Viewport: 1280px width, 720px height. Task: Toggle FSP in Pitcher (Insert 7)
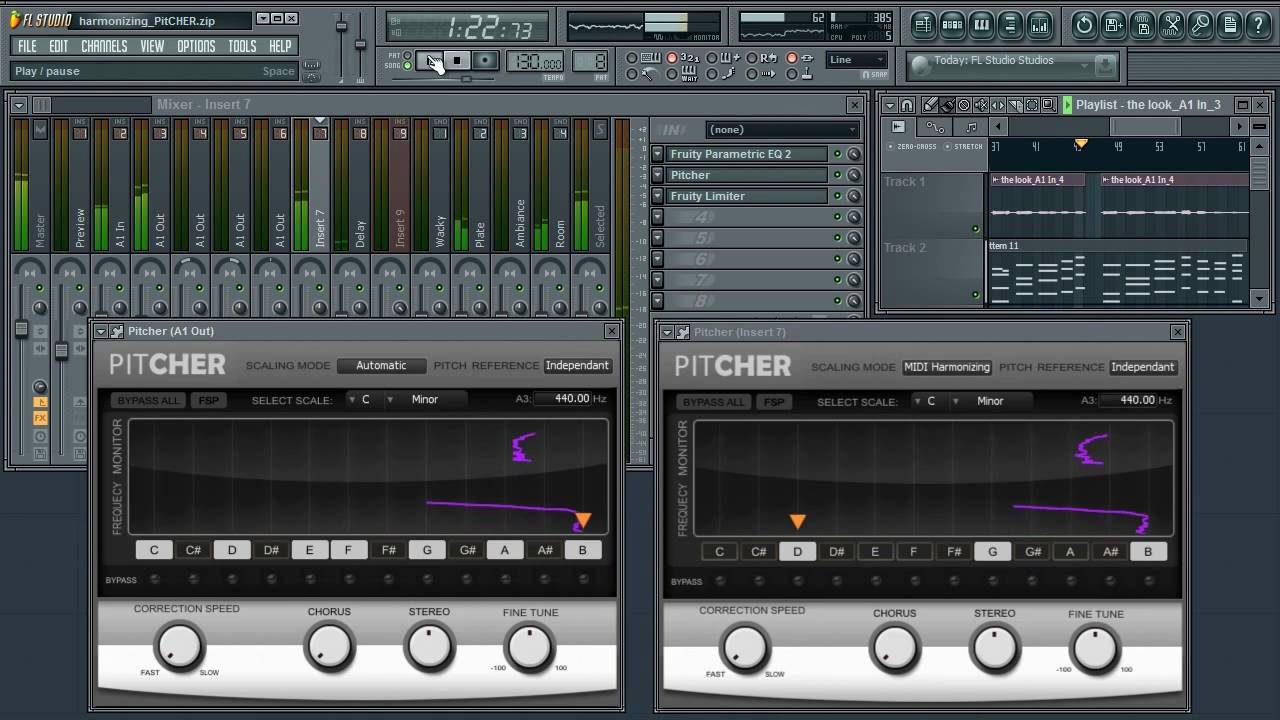coord(774,402)
